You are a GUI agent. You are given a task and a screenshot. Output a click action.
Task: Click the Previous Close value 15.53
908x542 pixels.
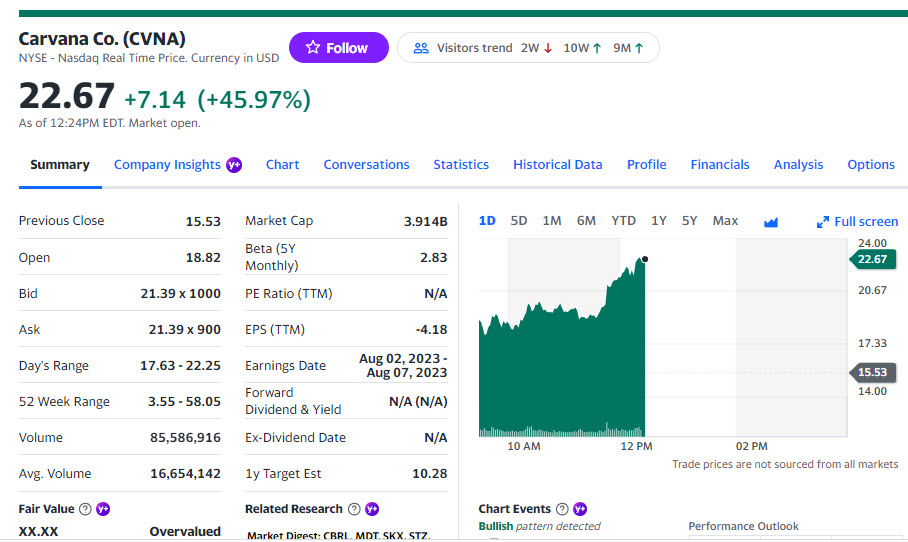(203, 221)
